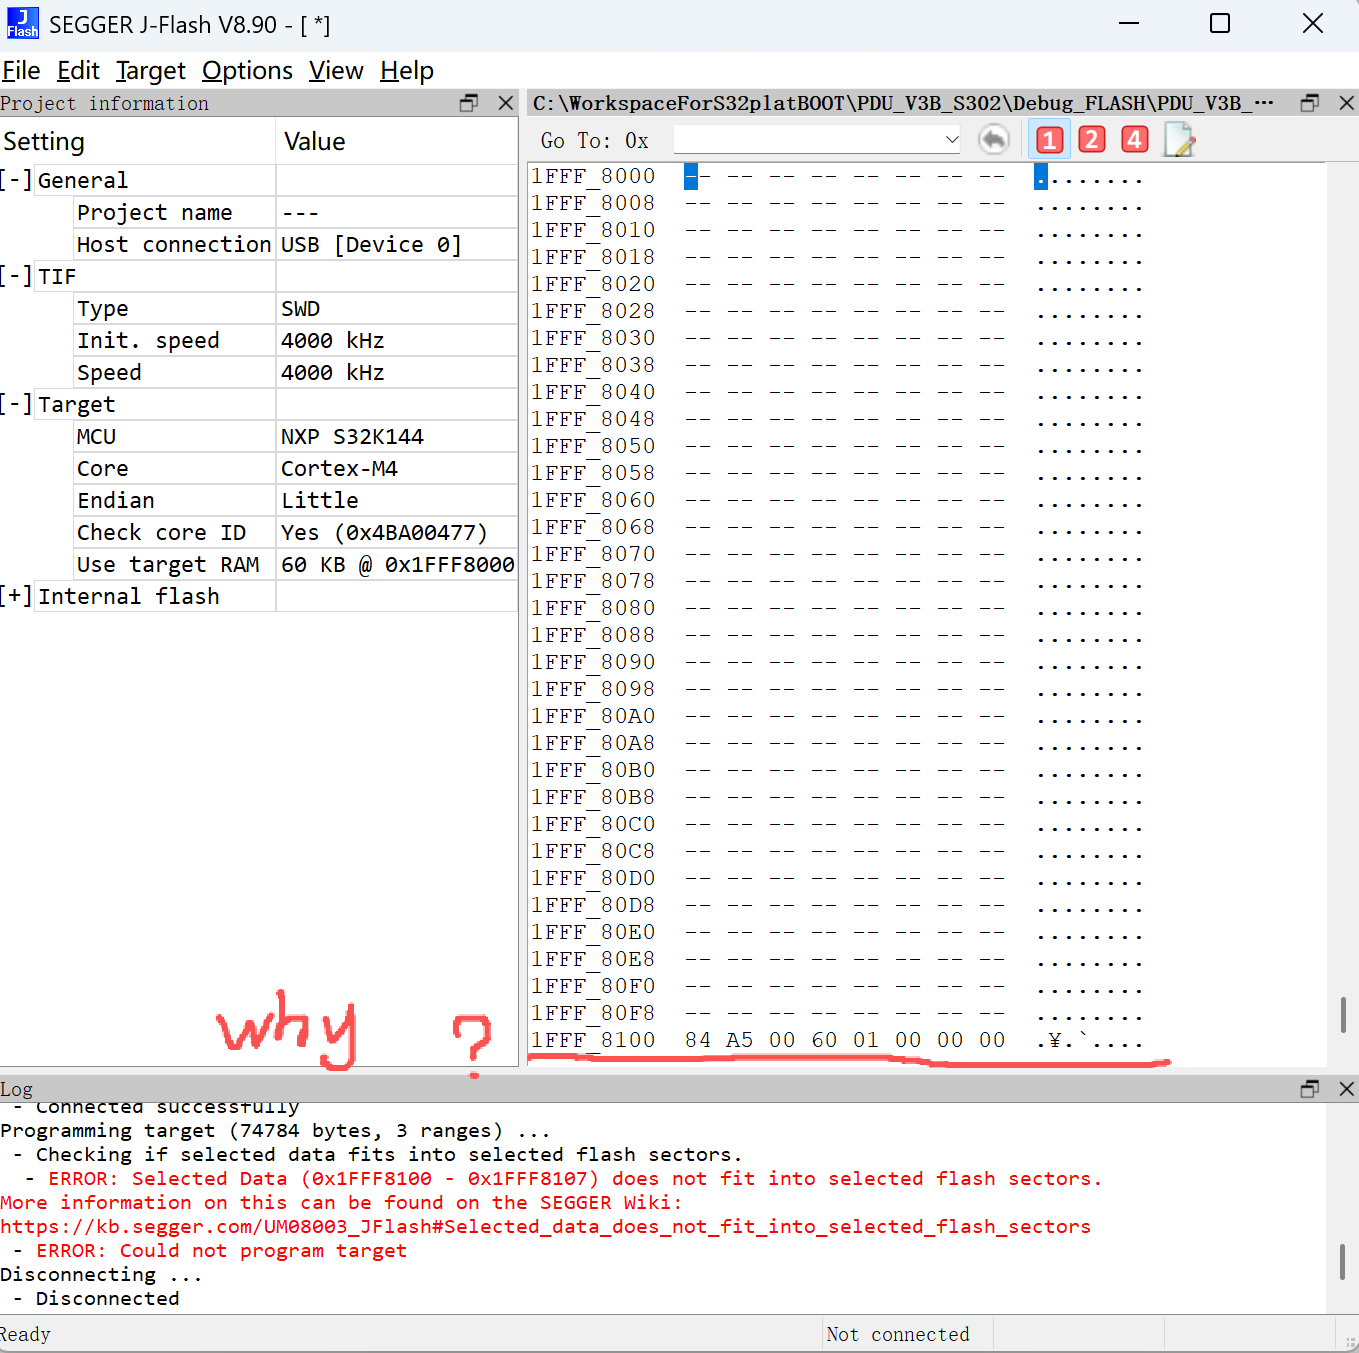The image size is (1359, 1353).
Task: Select the 'Yes (0x4BA00477)' core ID value
Action: [384, 533]
